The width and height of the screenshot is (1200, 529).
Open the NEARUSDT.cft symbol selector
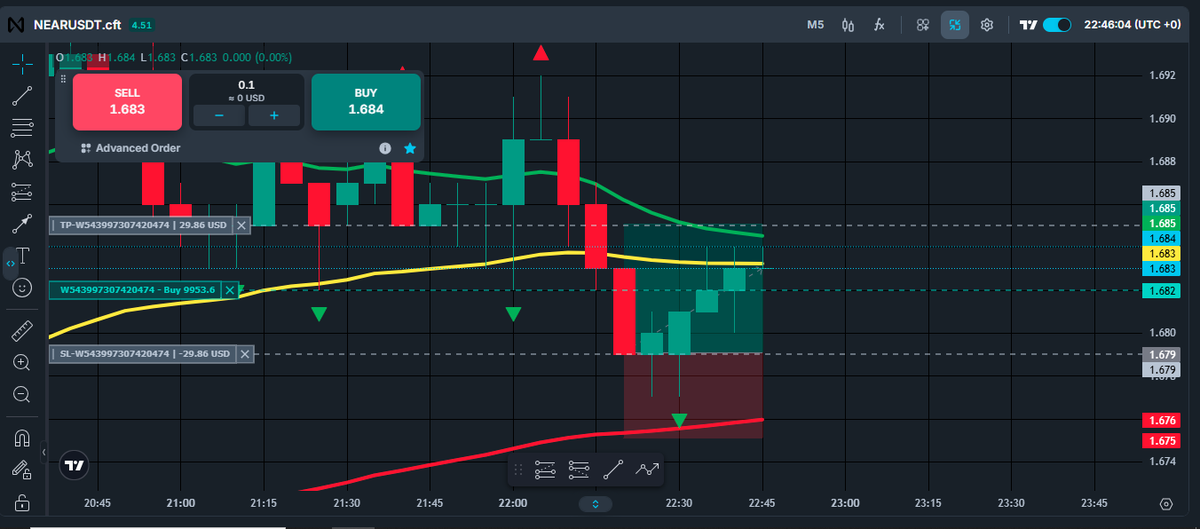75,24
